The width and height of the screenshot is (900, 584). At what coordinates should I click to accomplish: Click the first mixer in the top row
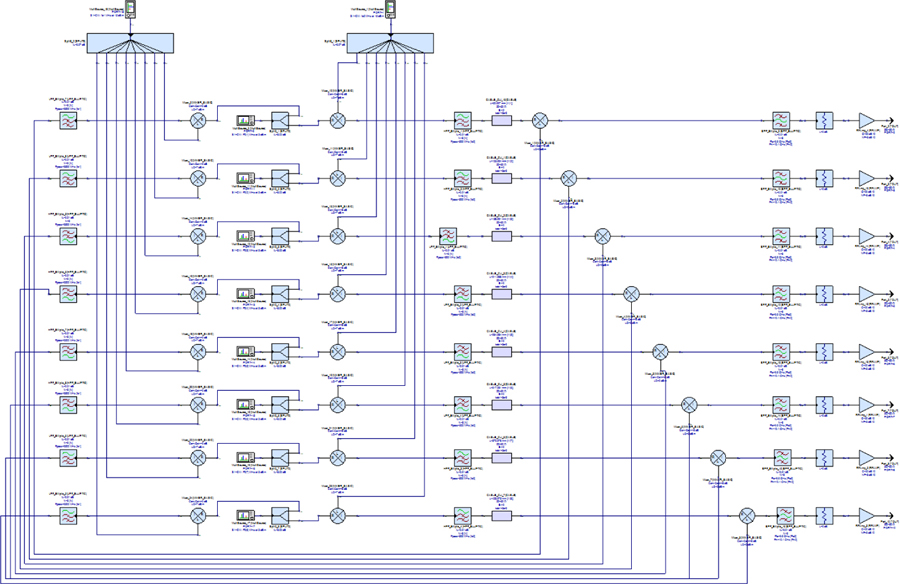tap(198, 121)
